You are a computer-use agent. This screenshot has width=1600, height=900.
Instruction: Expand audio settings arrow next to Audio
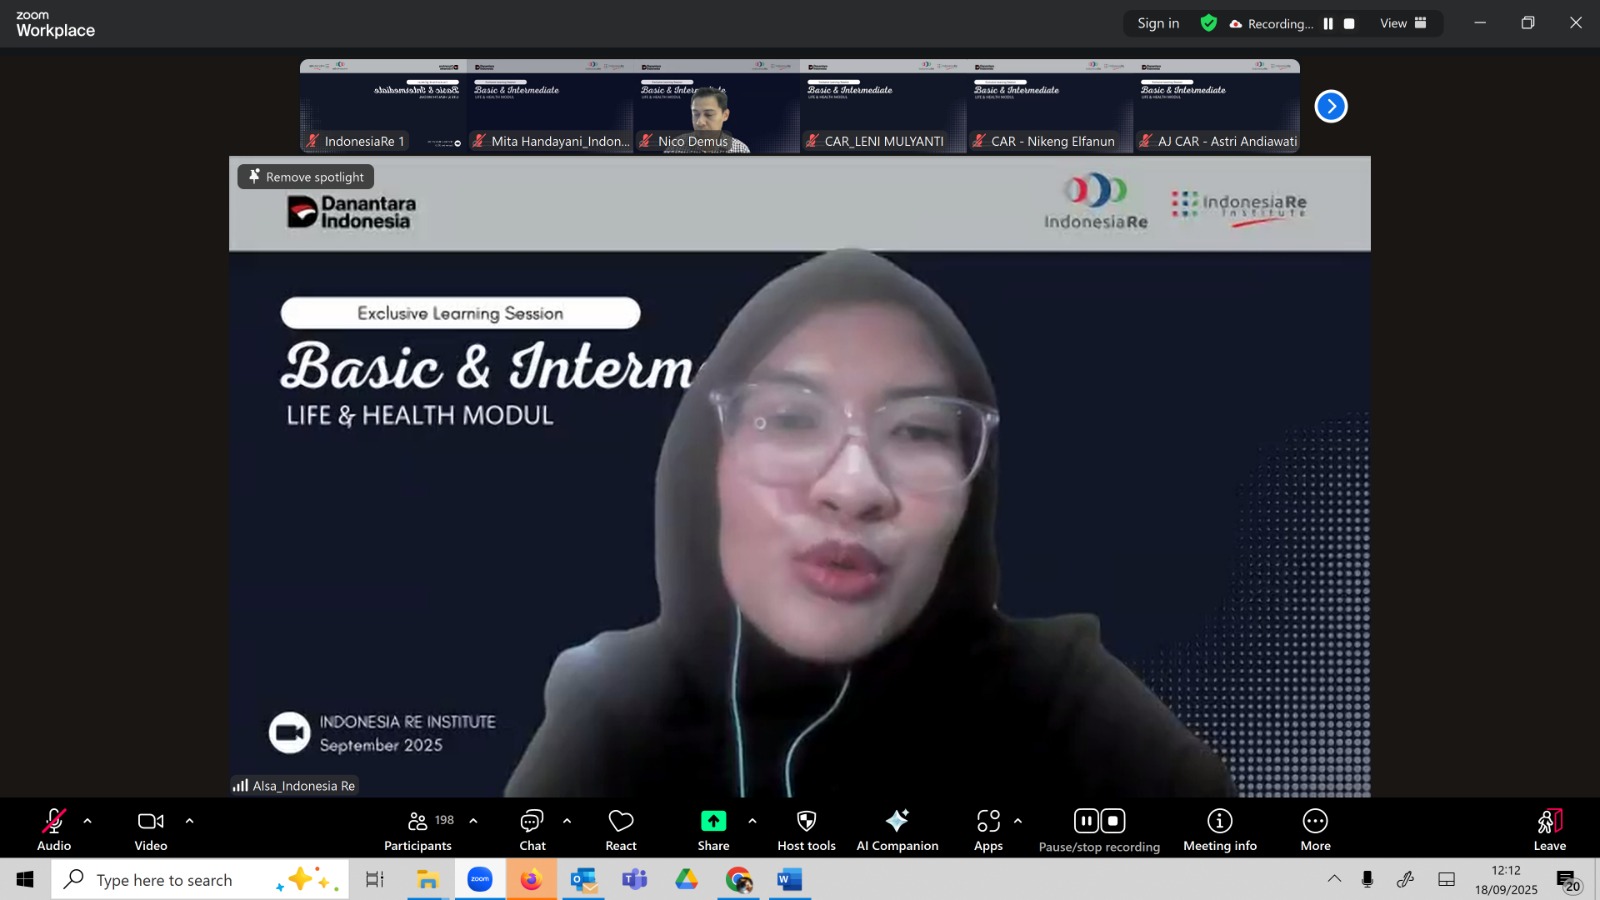pos(88,821)
